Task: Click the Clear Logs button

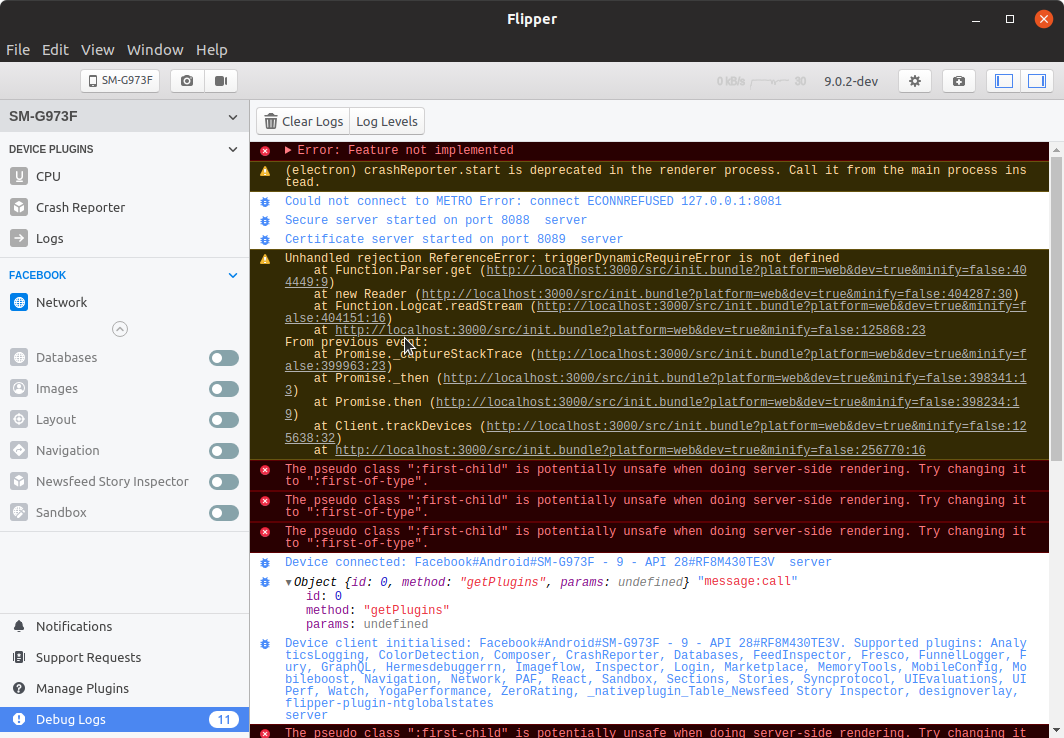Action: (x=303, y=121)
